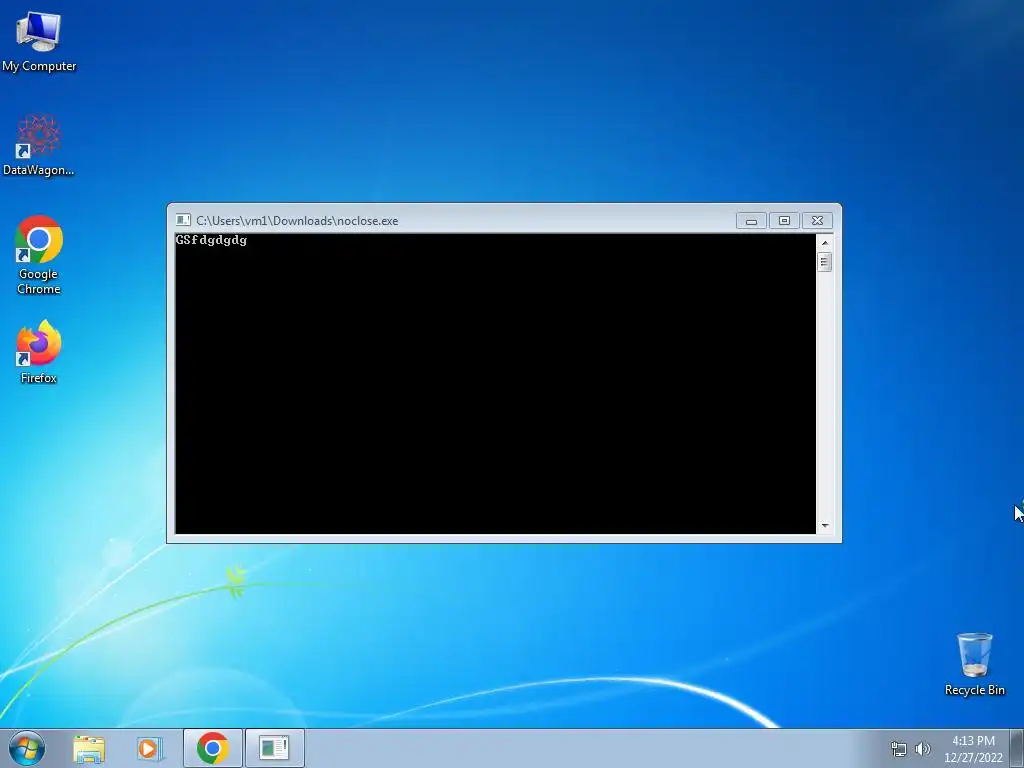Minimize the noclose.exe console window

tap(751, 221)
